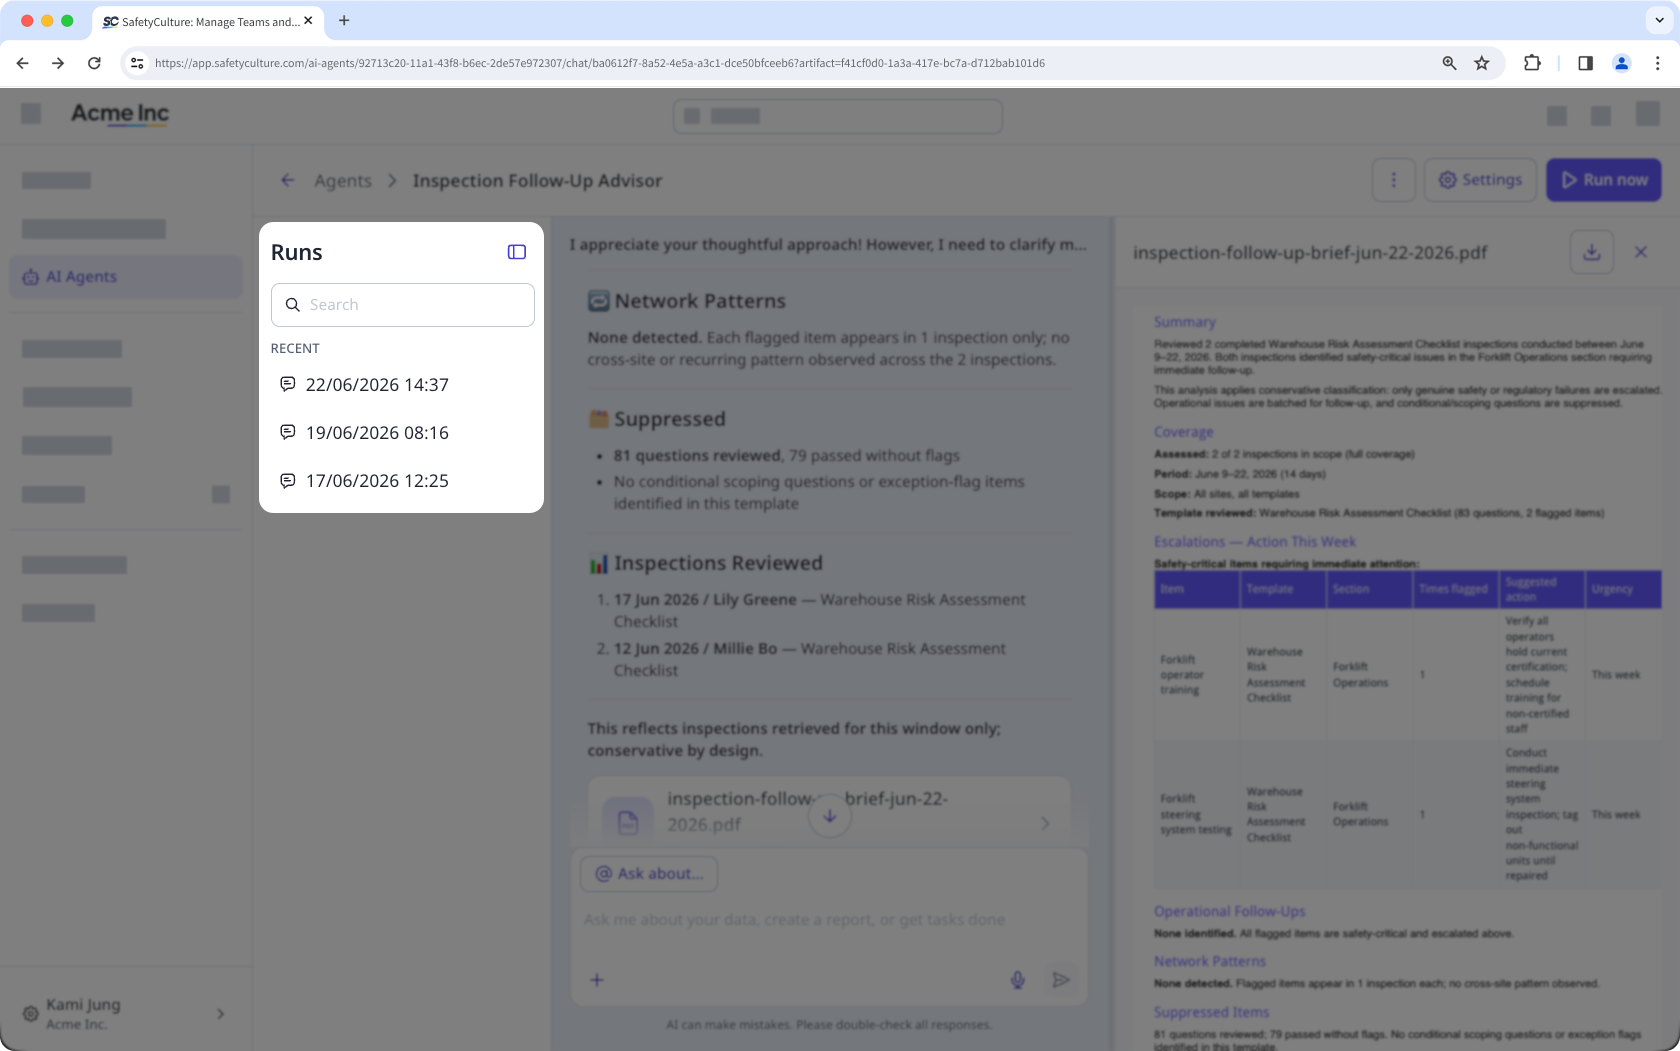Click the browser forward button
Viewport: 1680px width, 1051px height.
[x=58, y=63]
